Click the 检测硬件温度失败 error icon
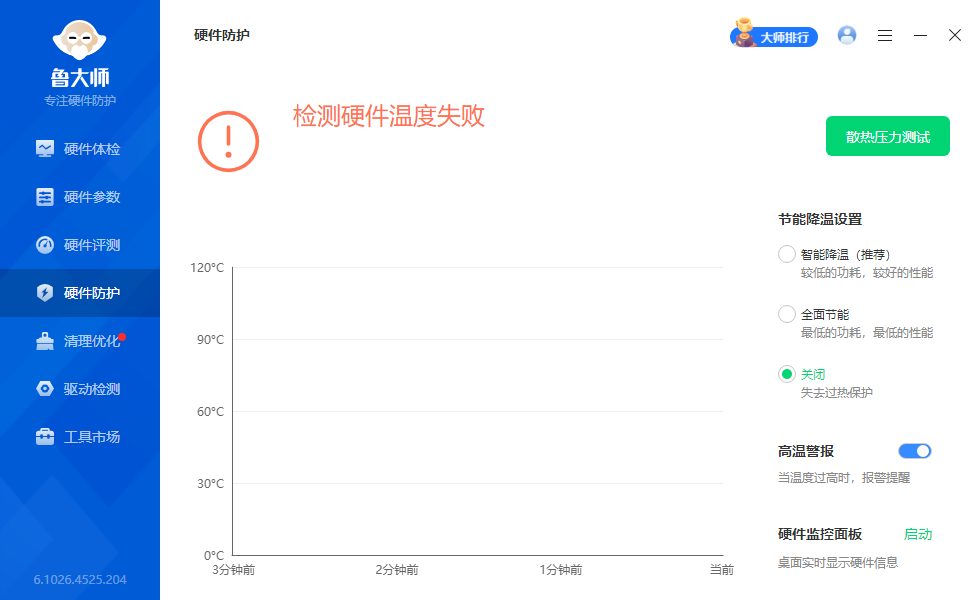Screen dimensions: 980x600 click(x=227, y=141)
